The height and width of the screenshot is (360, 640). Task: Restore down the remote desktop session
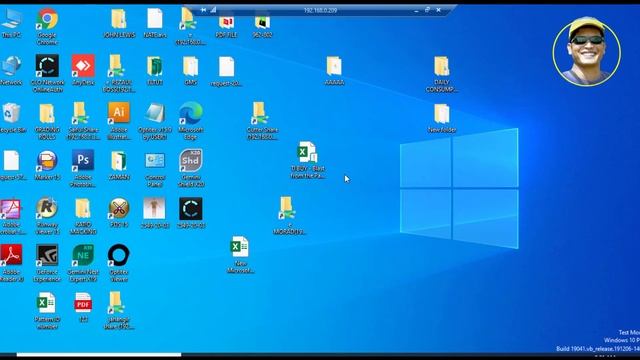coord(427,10)
